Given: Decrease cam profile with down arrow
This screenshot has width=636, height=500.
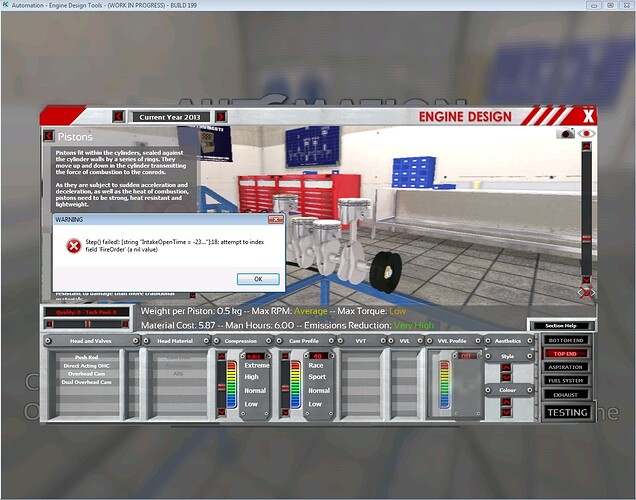Looking at the screenshot, I should (285, 412).
